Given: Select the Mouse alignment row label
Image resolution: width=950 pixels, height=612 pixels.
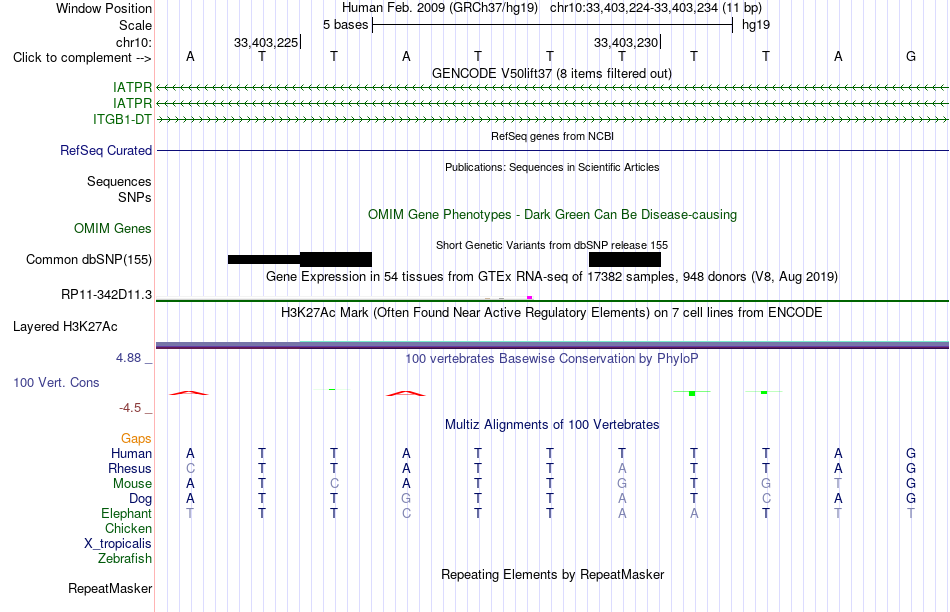Looking at the screenshot, I should coord(132,484).
